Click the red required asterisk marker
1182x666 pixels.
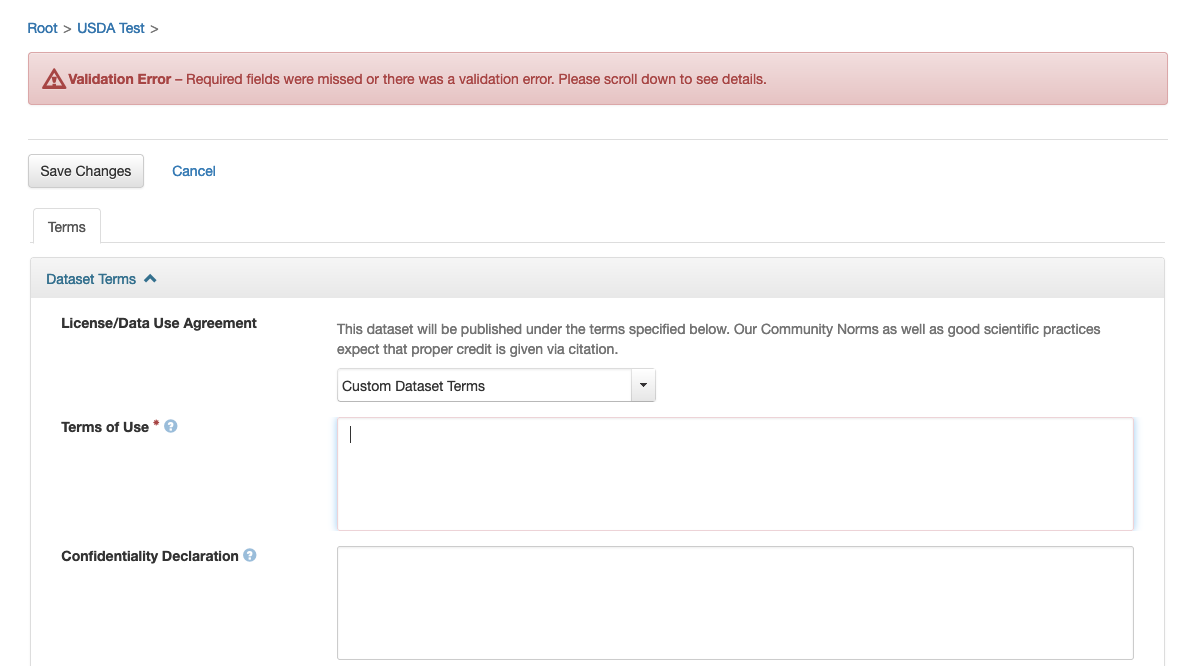156,425
